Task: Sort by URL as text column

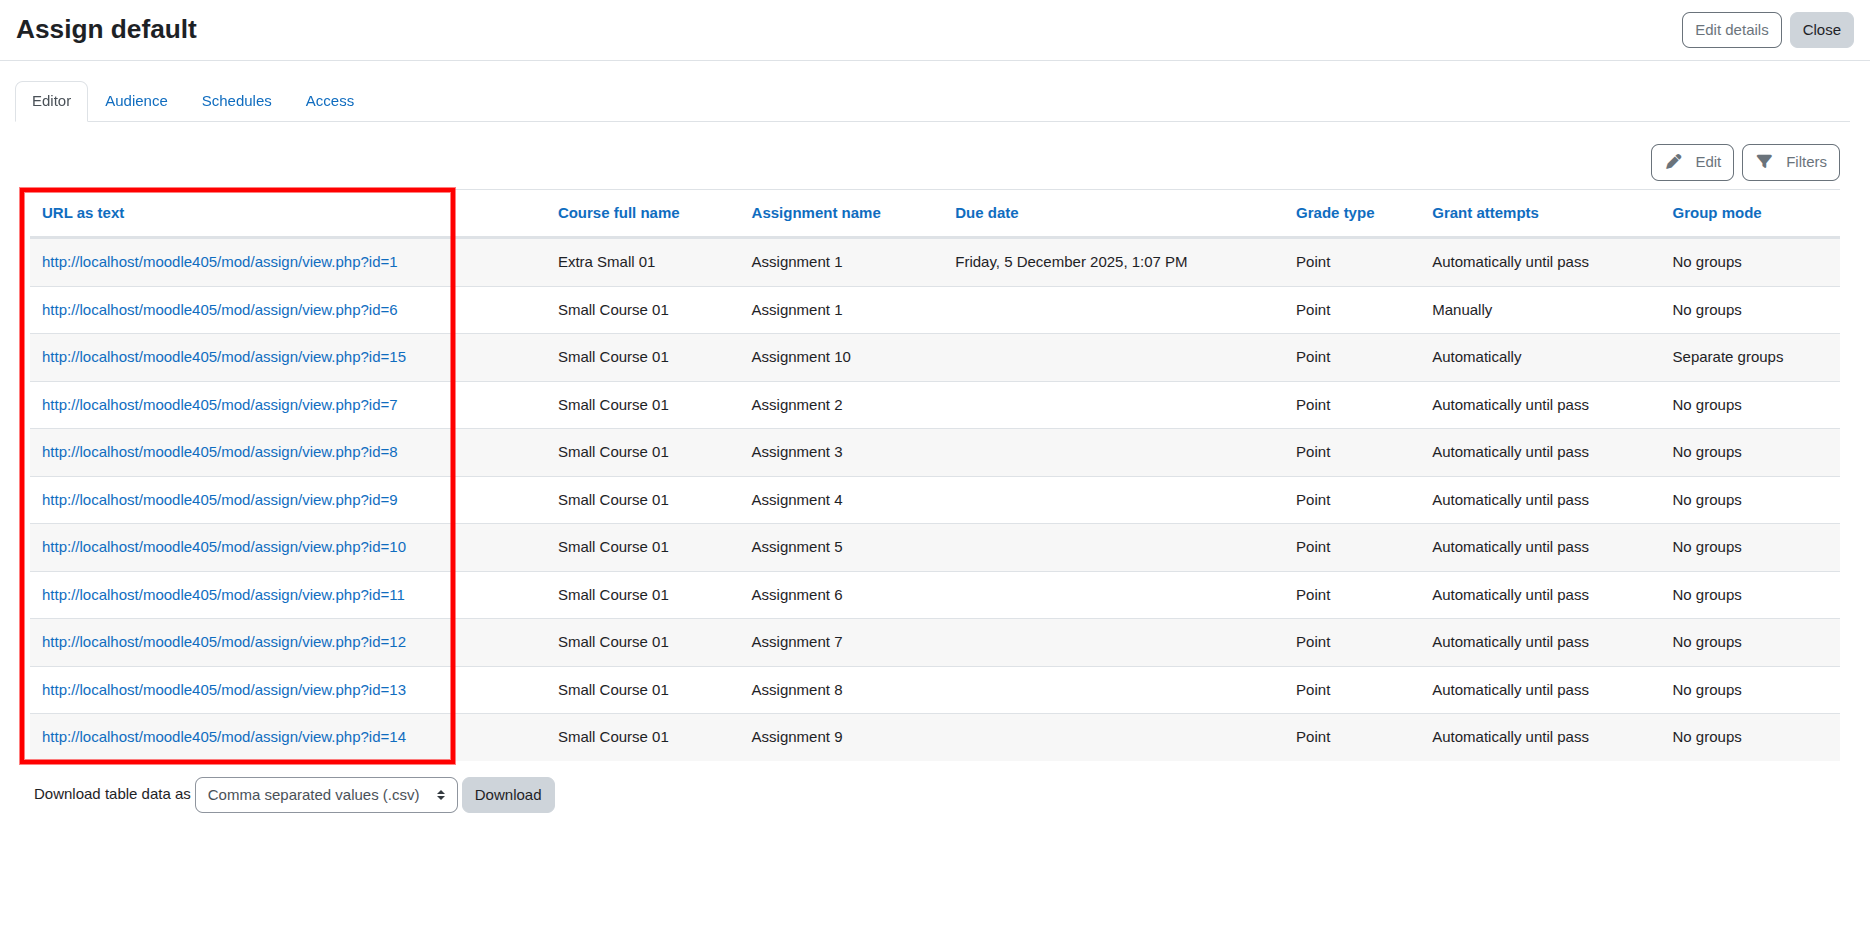Action: pyautogui.click(x=83, y=213)
